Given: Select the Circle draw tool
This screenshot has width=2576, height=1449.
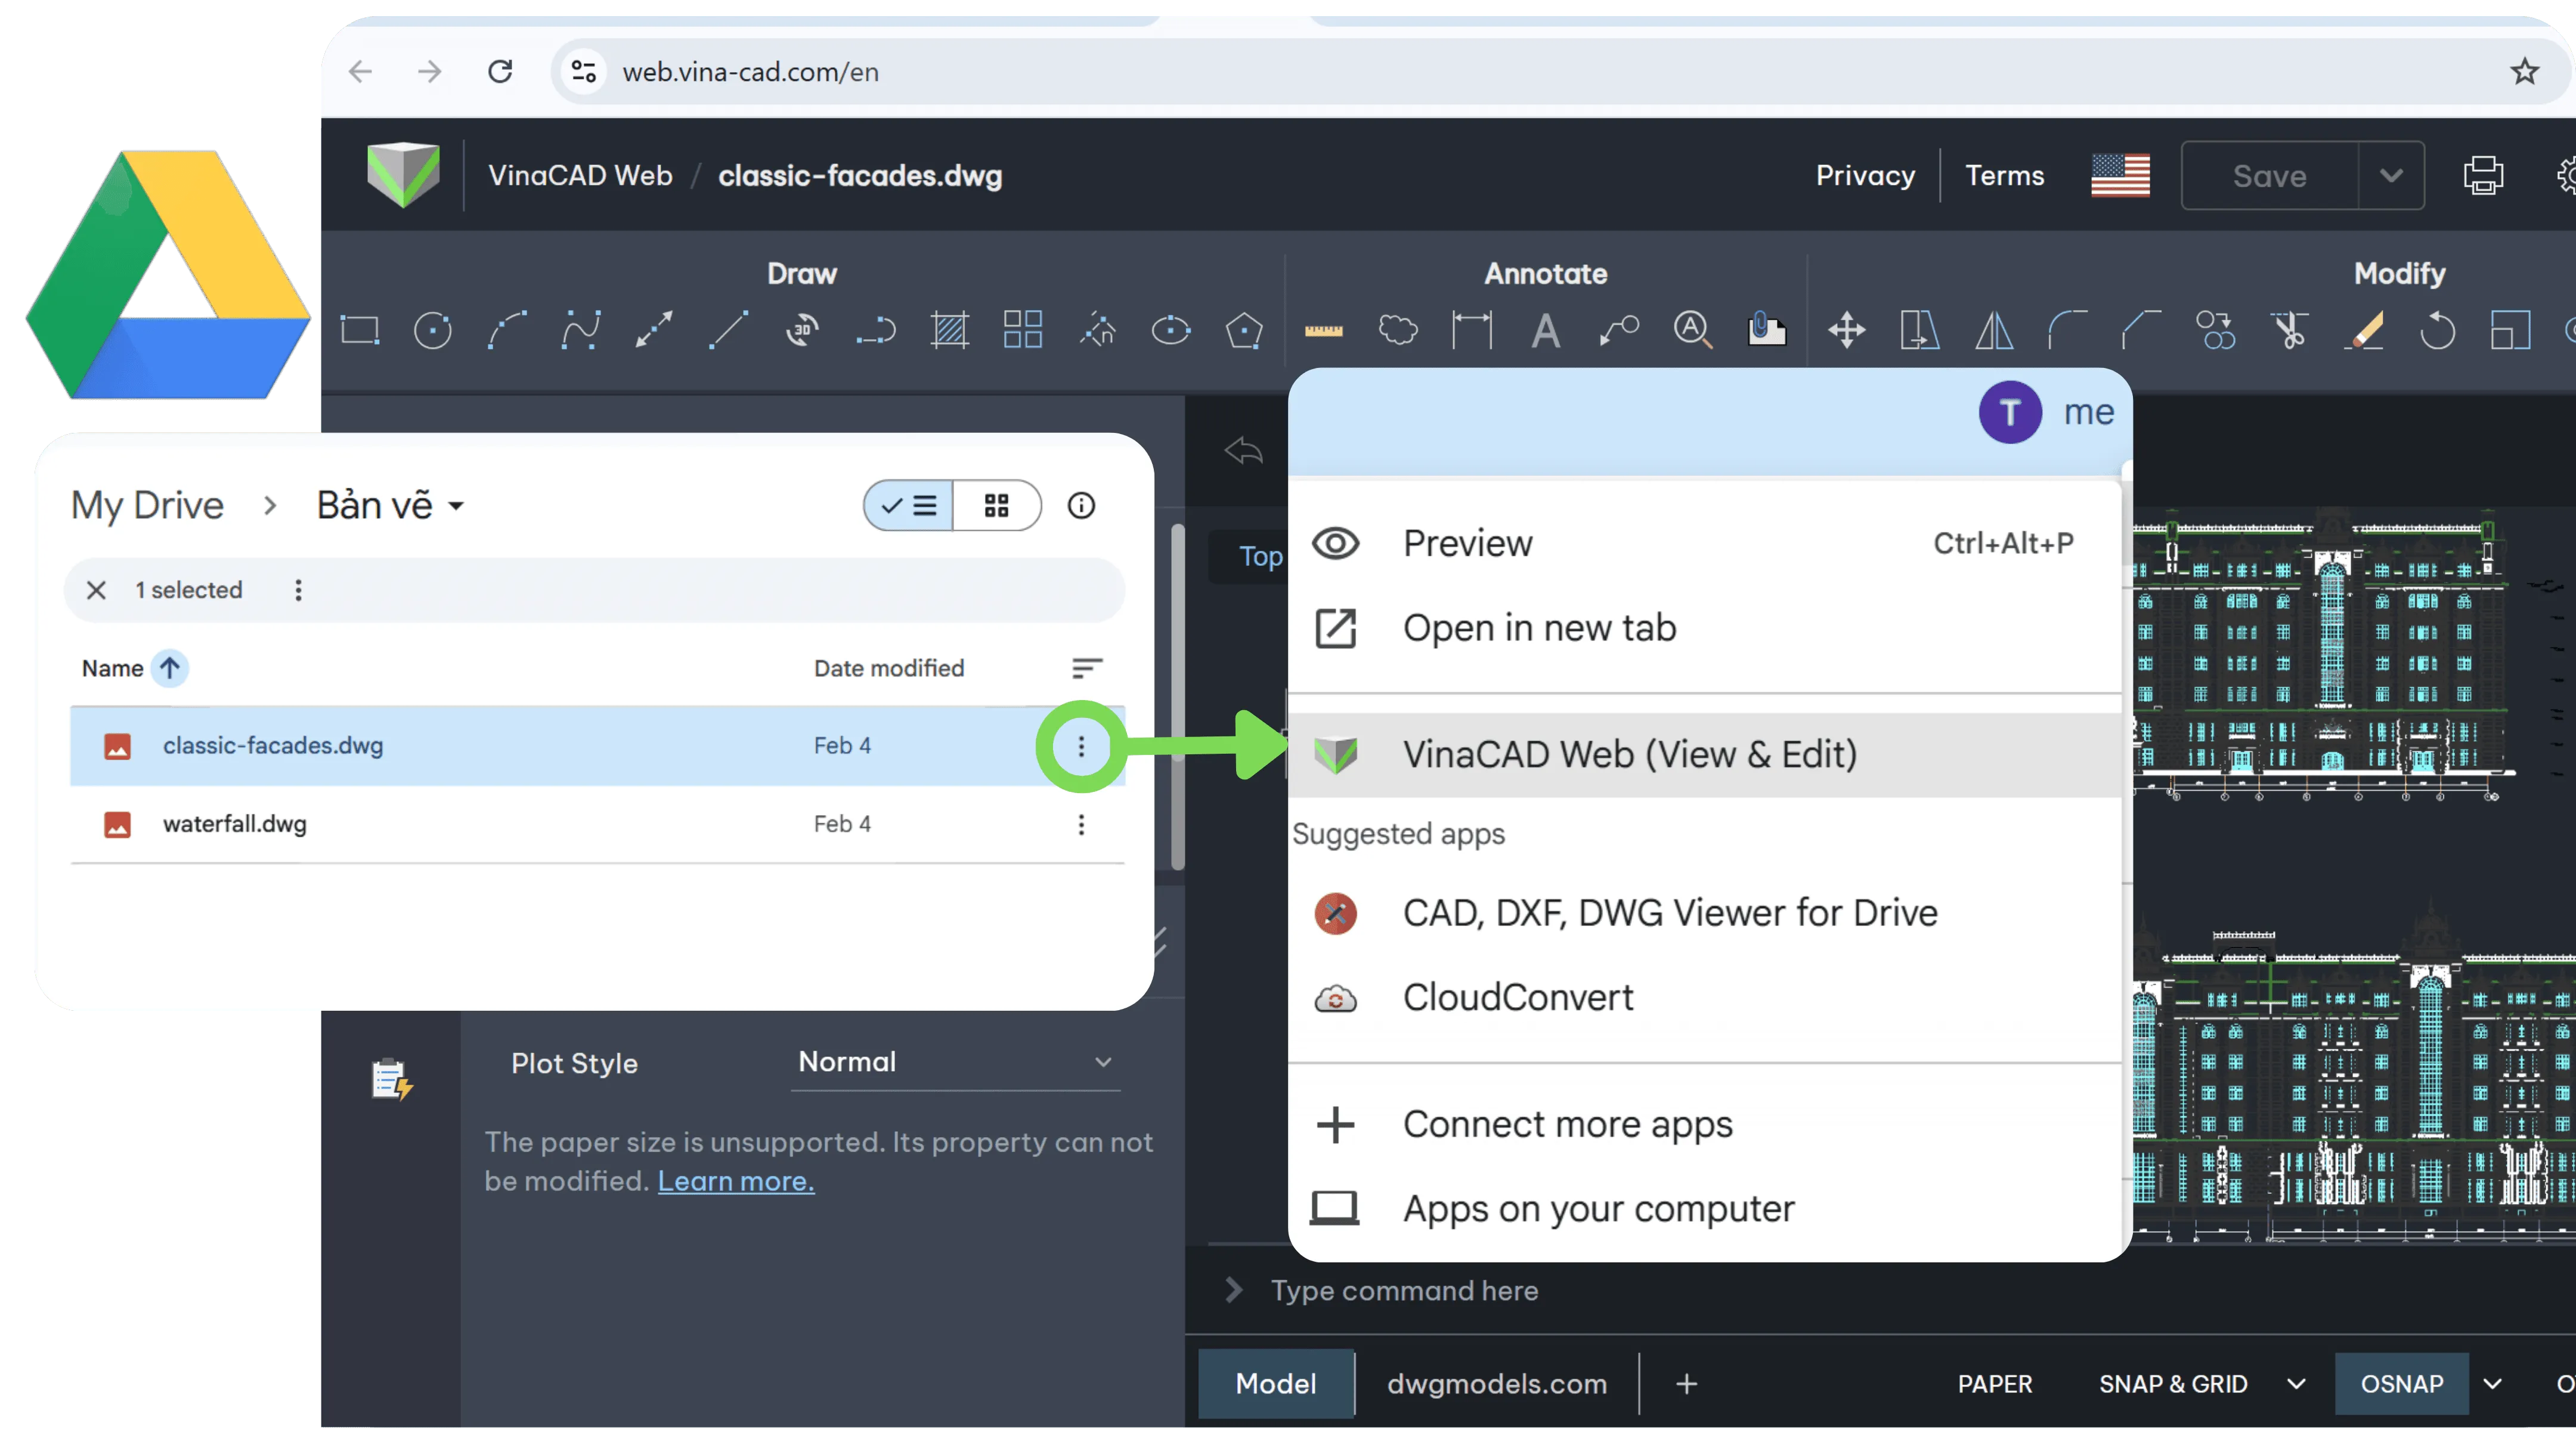Looking at the screenshot, I should pyautogui.click(x=433, y=330).
